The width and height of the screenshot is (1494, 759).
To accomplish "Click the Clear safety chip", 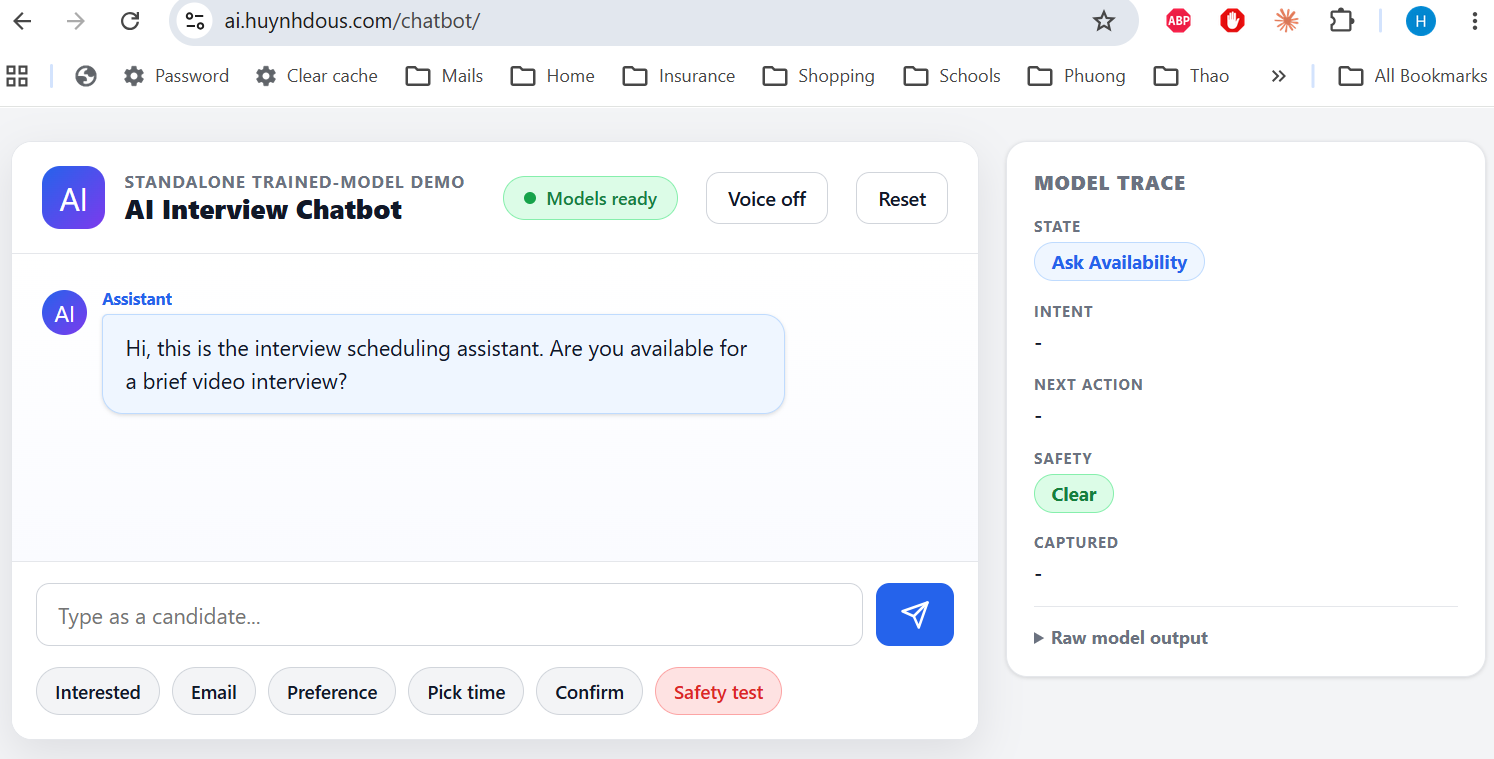I will coord(1074,494).
